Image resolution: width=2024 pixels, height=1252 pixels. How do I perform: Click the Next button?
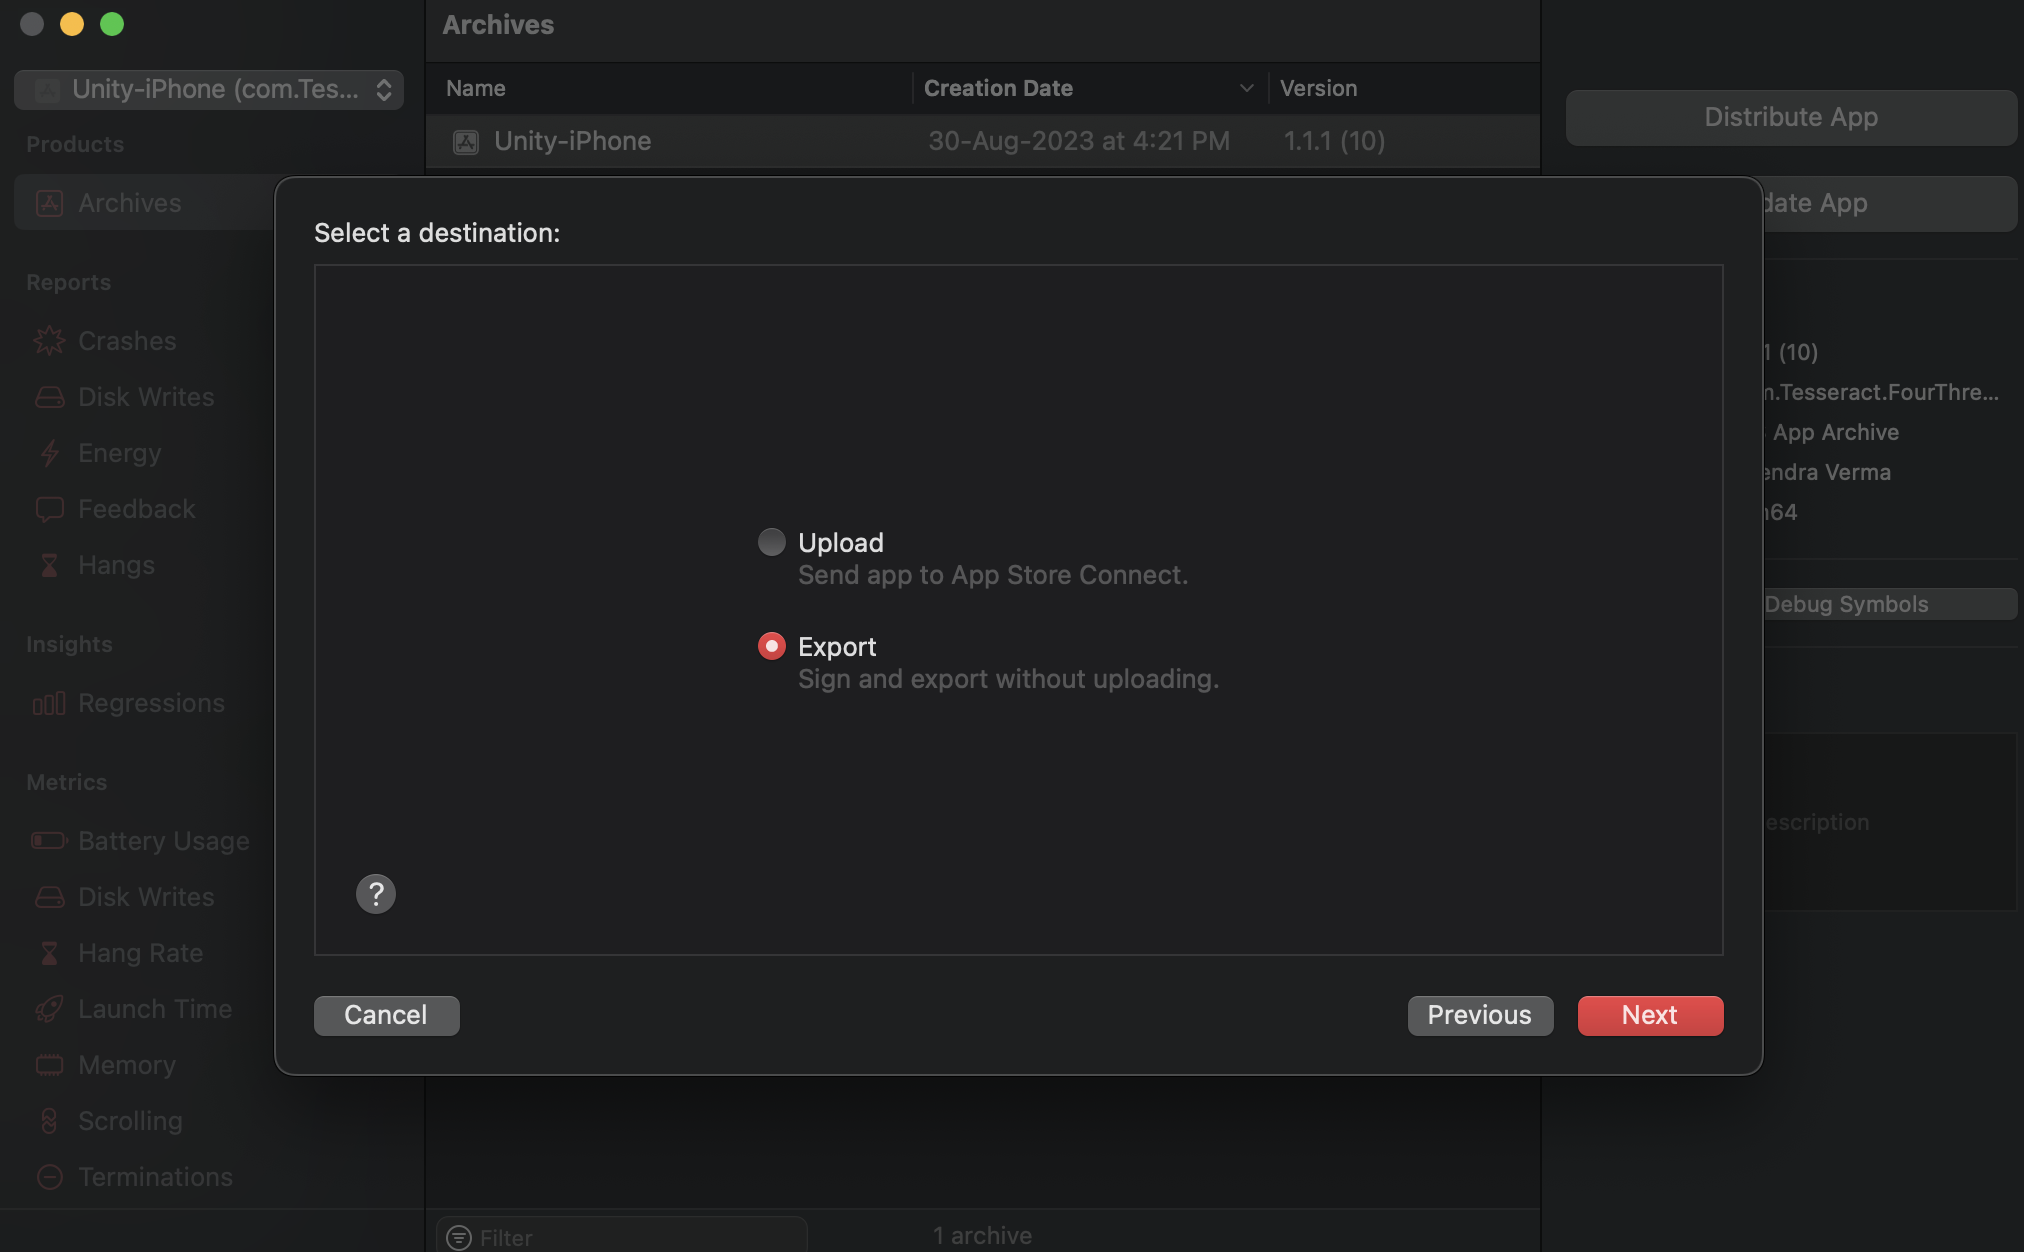[1650, 1015]
